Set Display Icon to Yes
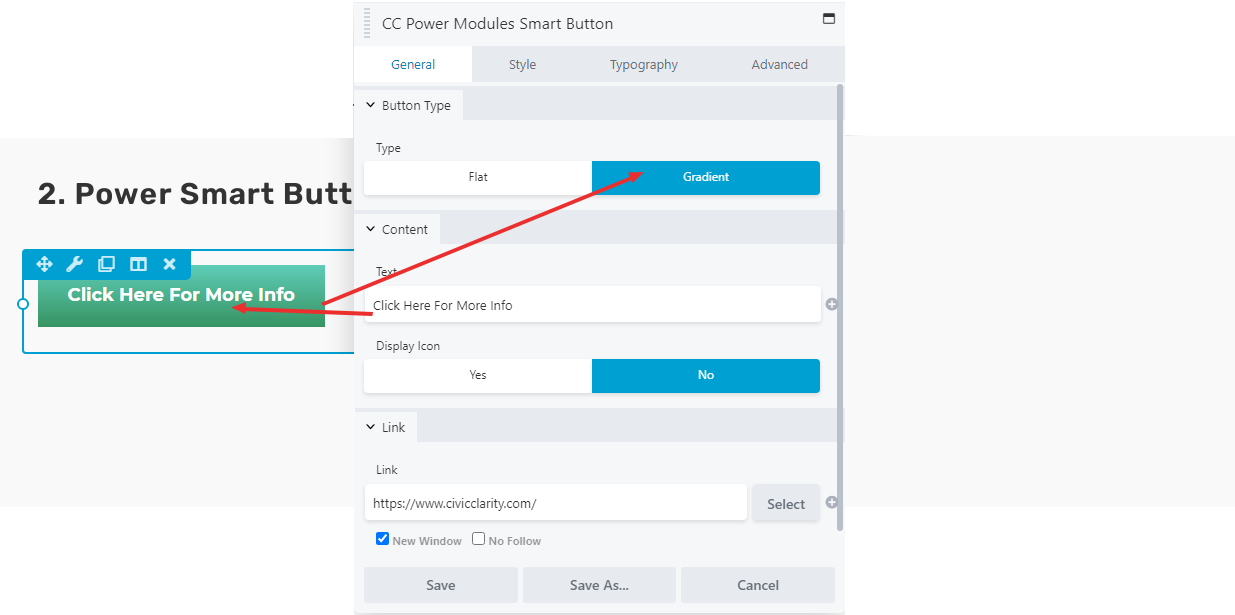The height and width of the screenshot is (615, 1235). click(x=478, y=375)
